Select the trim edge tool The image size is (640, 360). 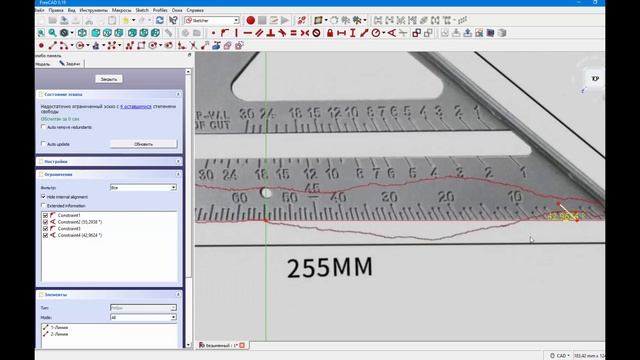(193, 46)
